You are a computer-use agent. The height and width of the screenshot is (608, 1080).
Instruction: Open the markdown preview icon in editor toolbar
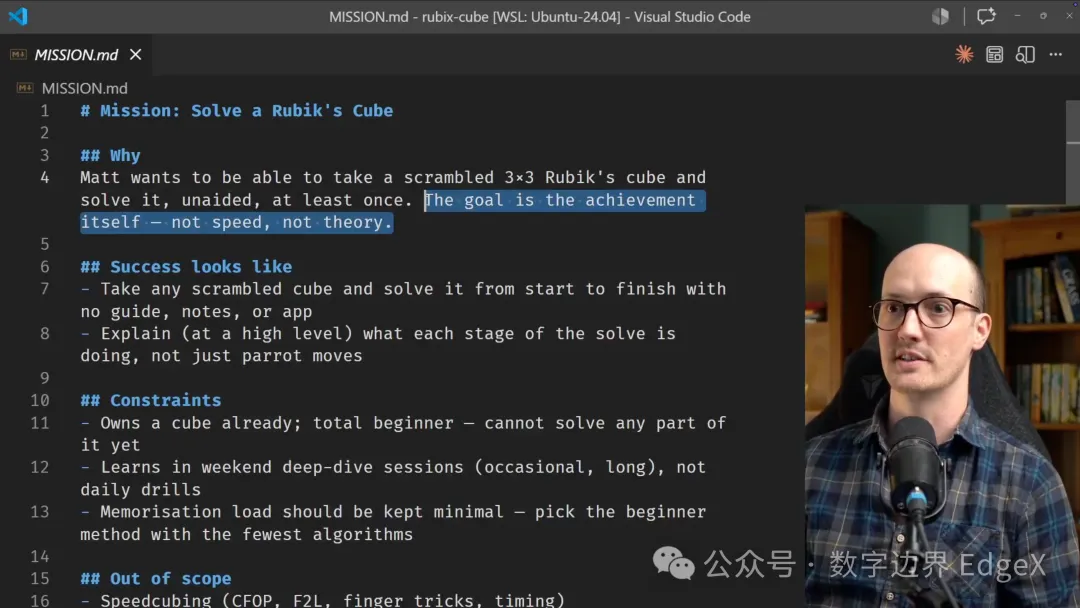coord(995,54)
